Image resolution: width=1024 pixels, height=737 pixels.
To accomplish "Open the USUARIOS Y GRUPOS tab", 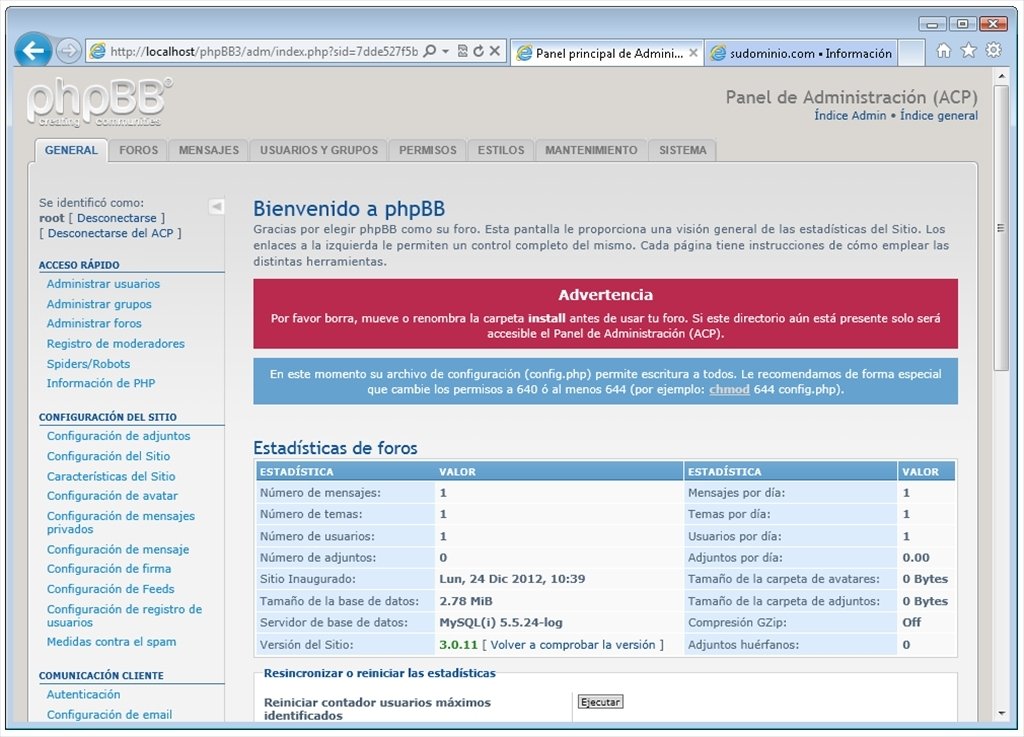I will 319,150.
